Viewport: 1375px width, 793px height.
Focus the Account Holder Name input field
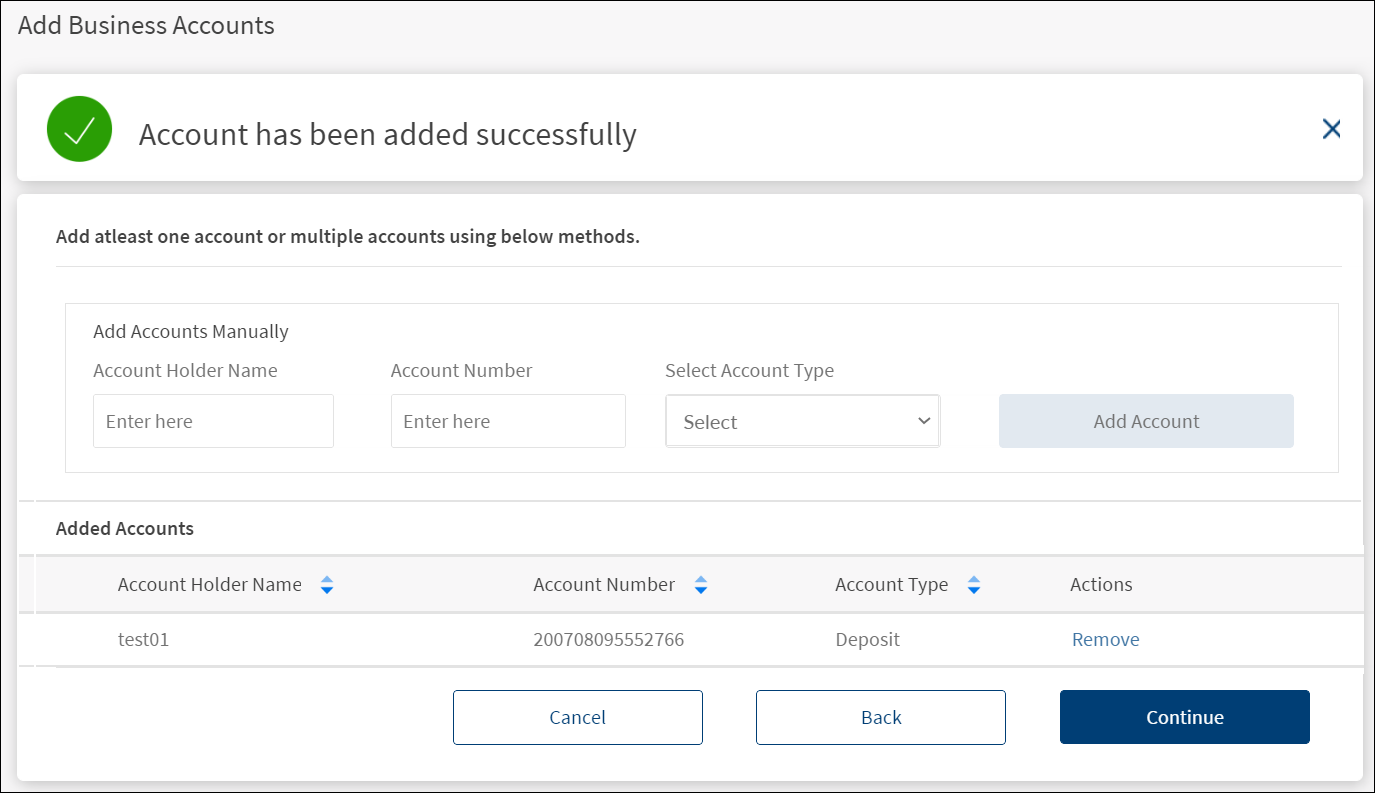(213, 421)
